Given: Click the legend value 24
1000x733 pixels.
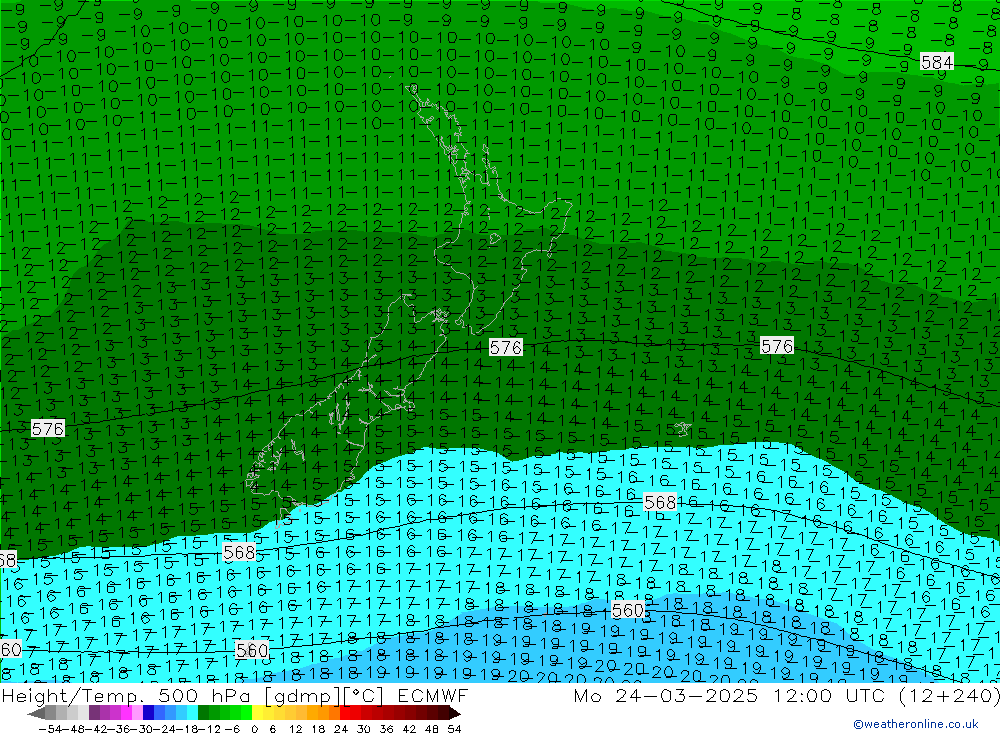Looking at the screenshot, I should tap(341, 729).
